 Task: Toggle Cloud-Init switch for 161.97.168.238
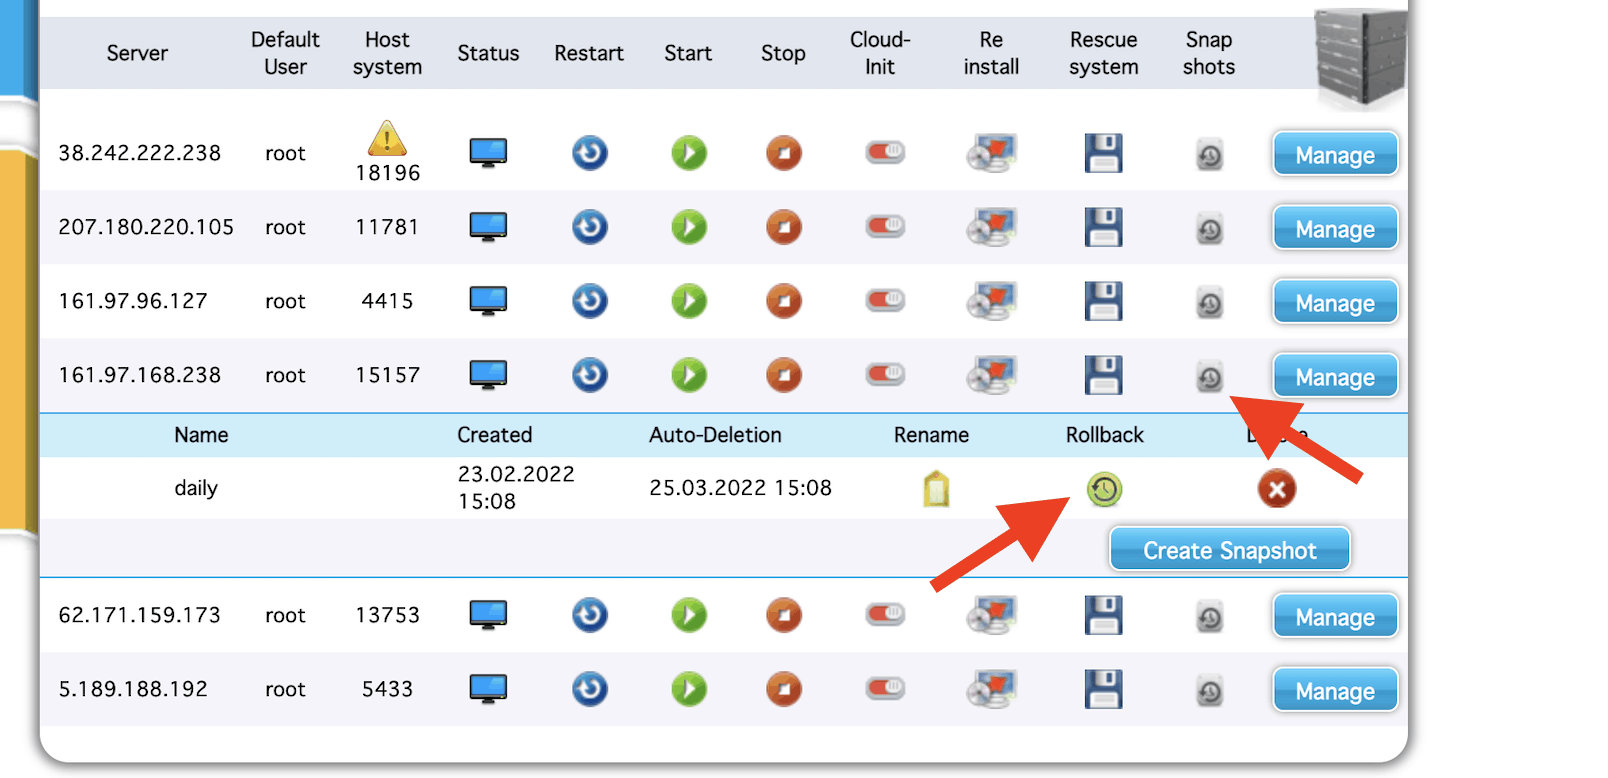884,375
